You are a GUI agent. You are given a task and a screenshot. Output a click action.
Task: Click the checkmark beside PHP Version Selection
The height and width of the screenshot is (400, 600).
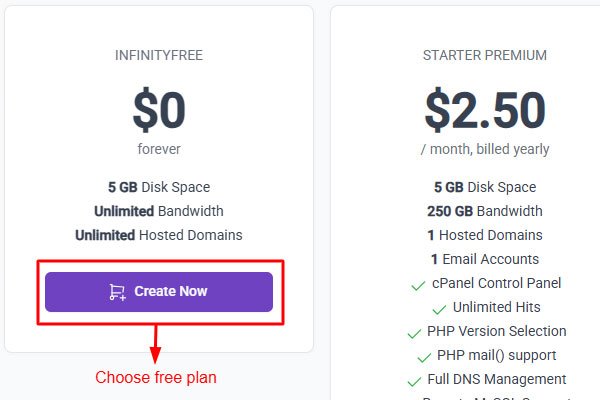pos(413,333)
